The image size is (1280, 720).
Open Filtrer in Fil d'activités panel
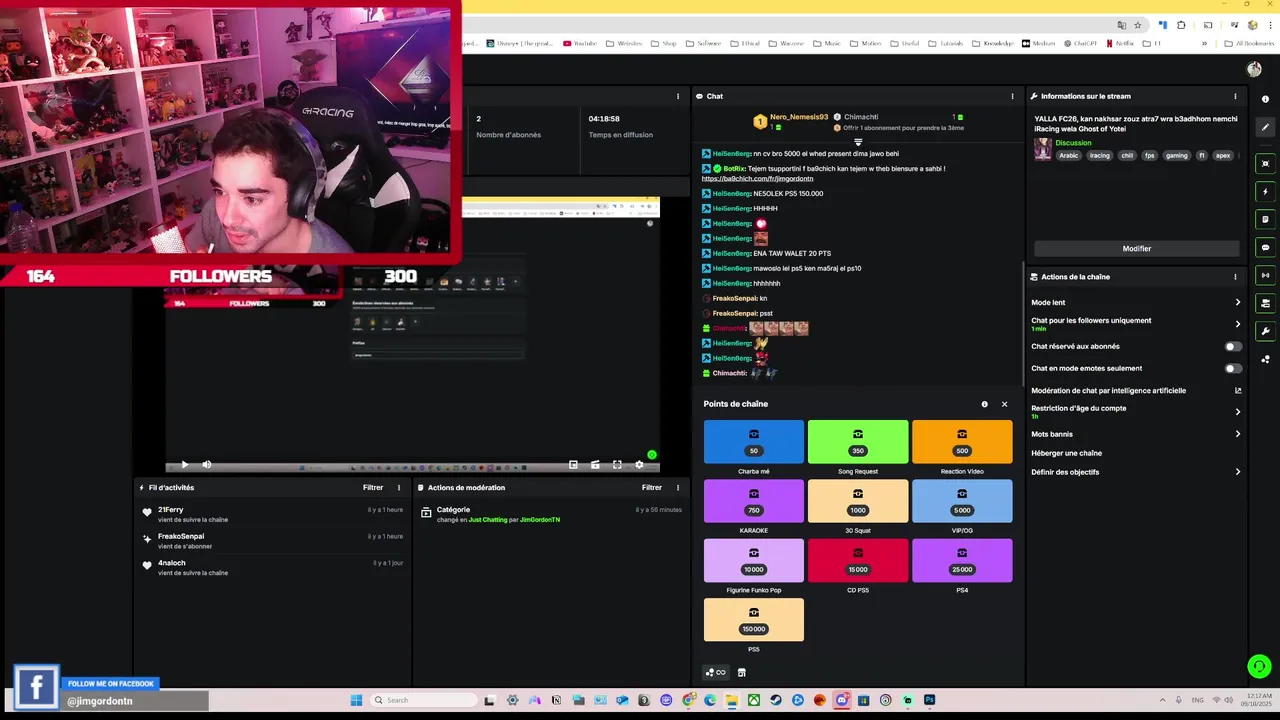(373, 488)
